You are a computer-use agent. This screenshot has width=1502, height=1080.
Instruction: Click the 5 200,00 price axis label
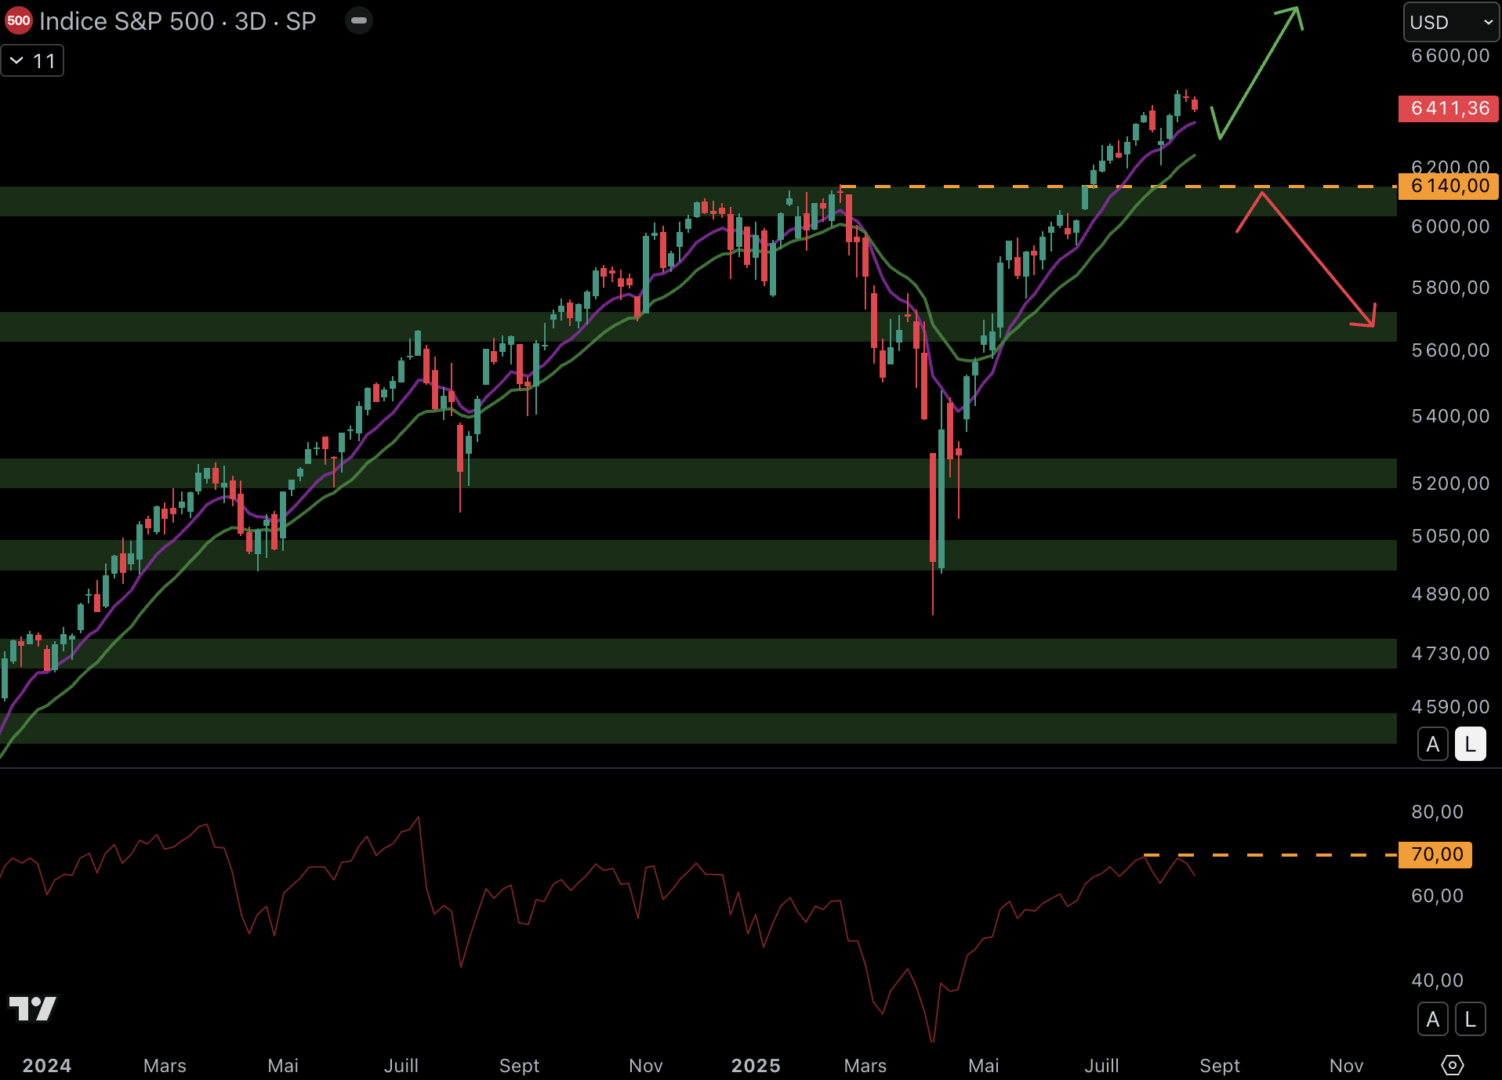click(x=1450, y=484)
